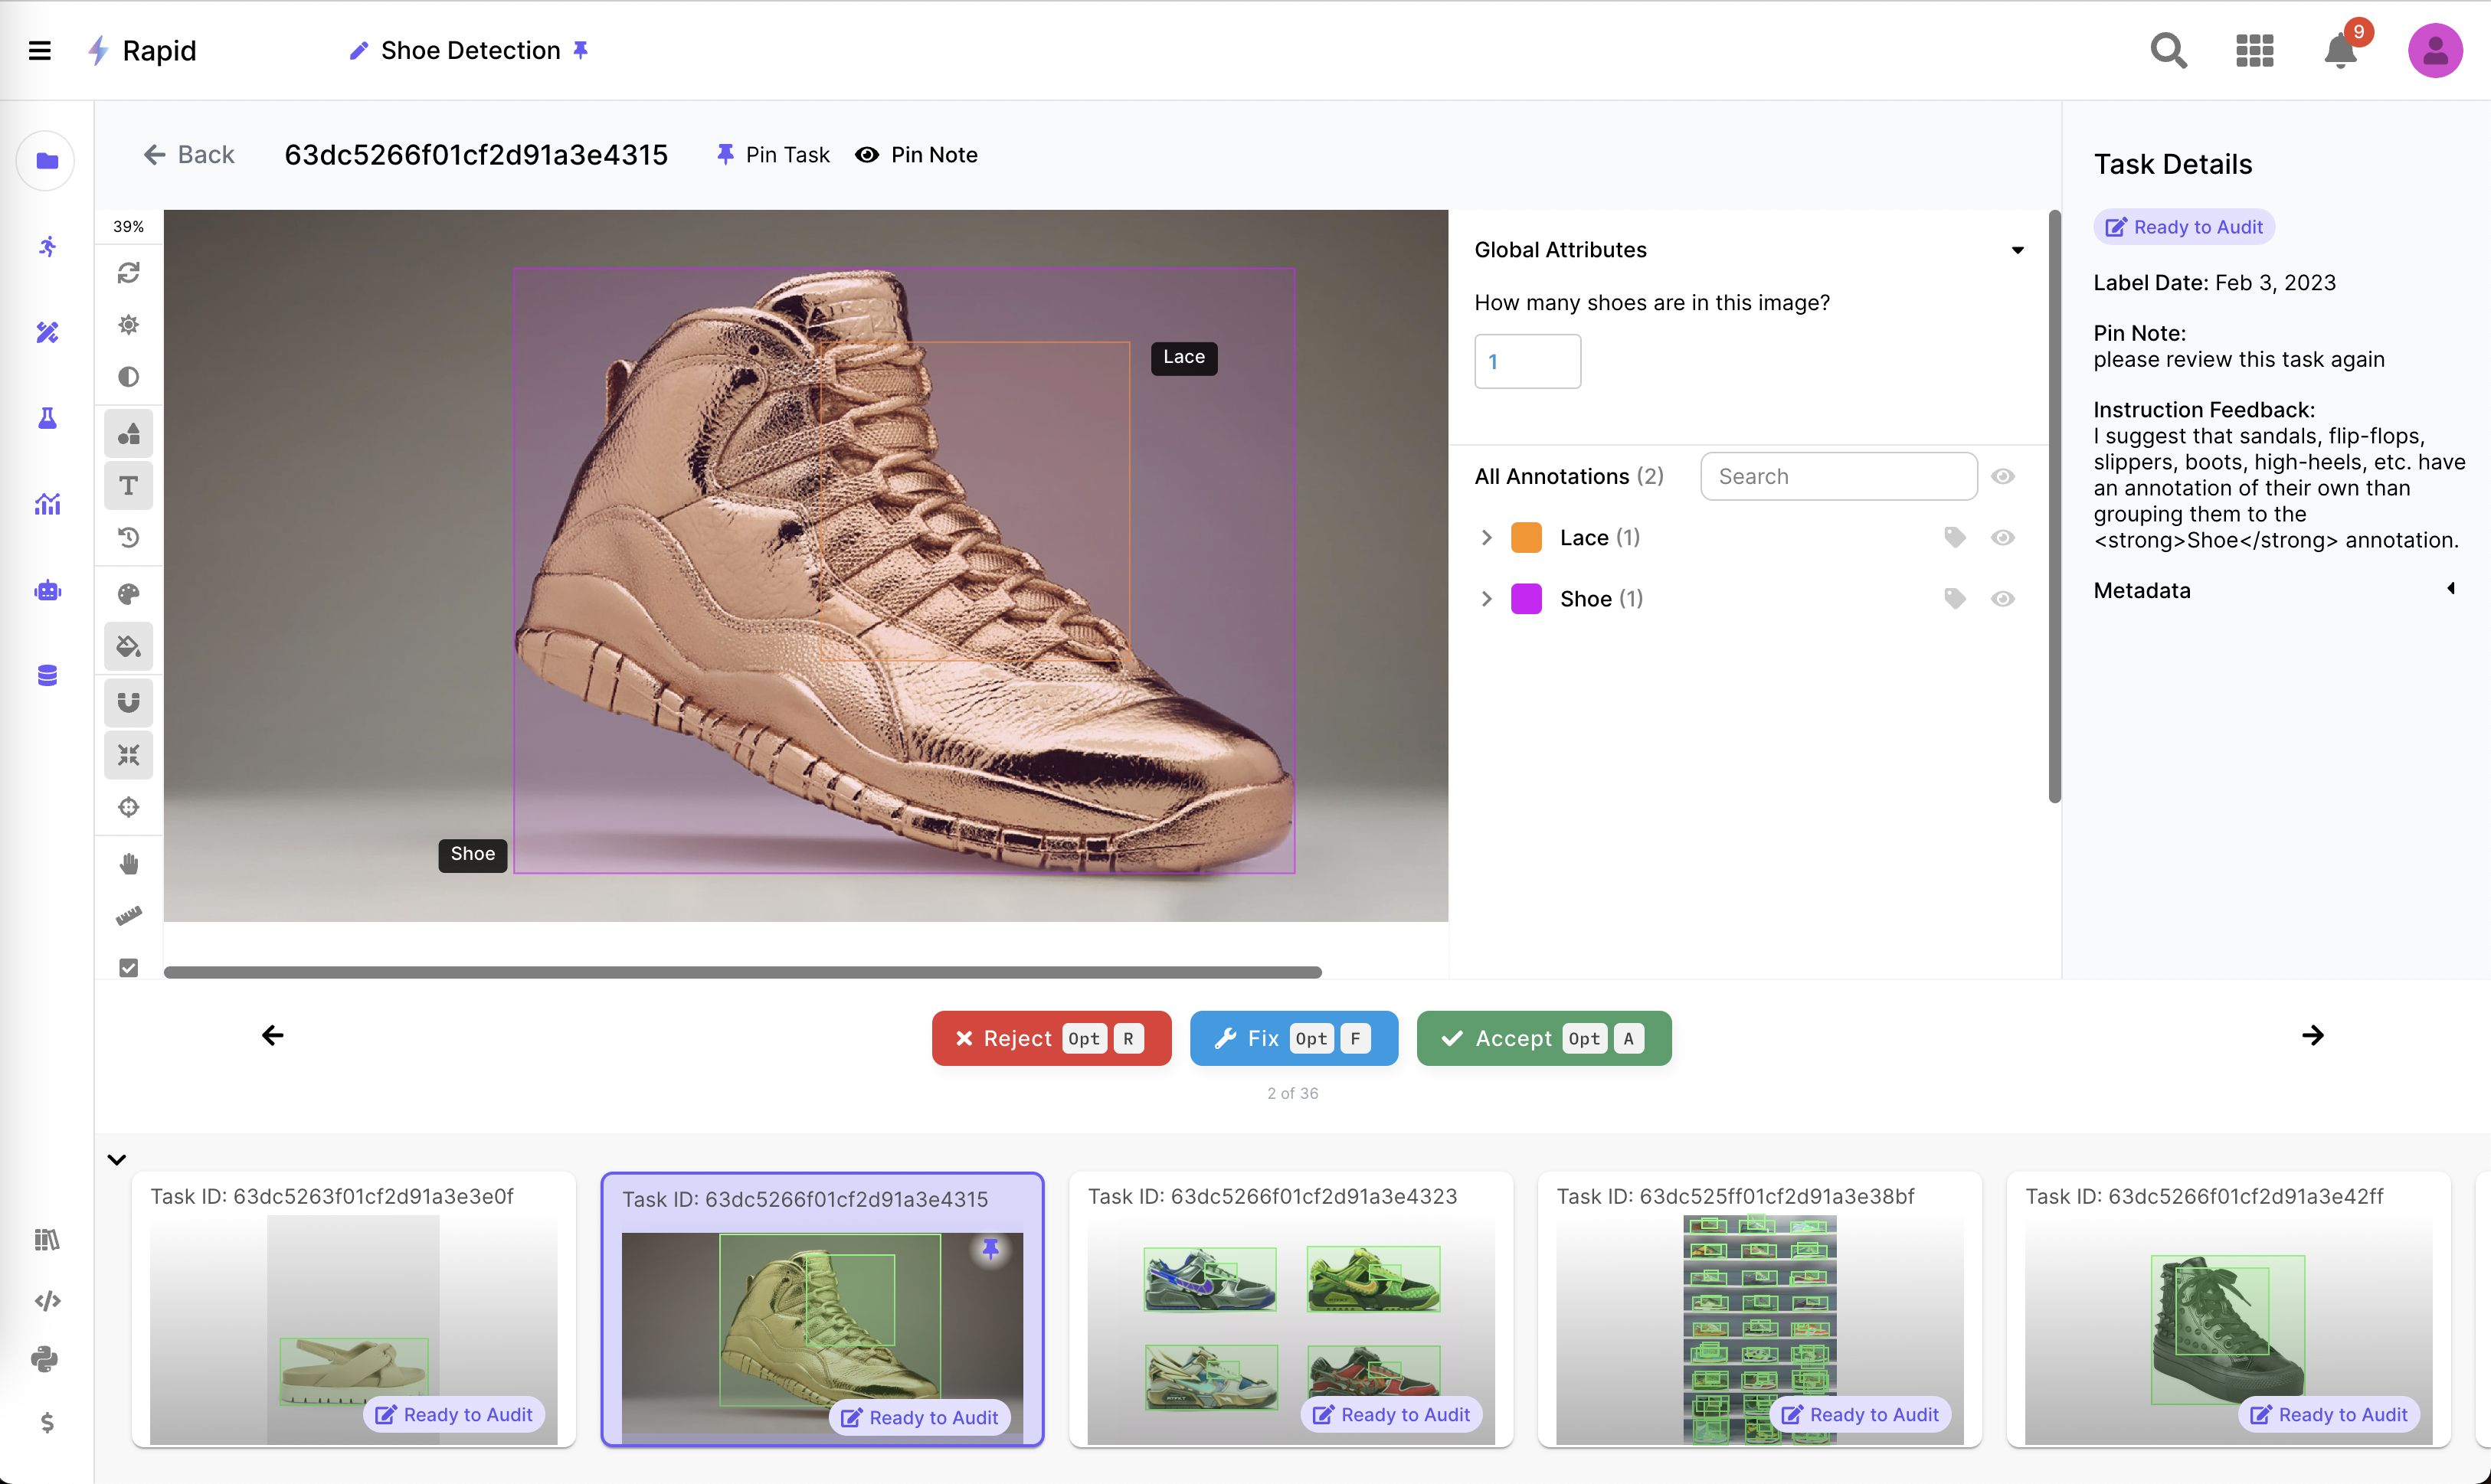Click the refresh/rotate icon in image toolbar
The height and width of the screenshot is (1484, 2491).
tap(128, 273)
